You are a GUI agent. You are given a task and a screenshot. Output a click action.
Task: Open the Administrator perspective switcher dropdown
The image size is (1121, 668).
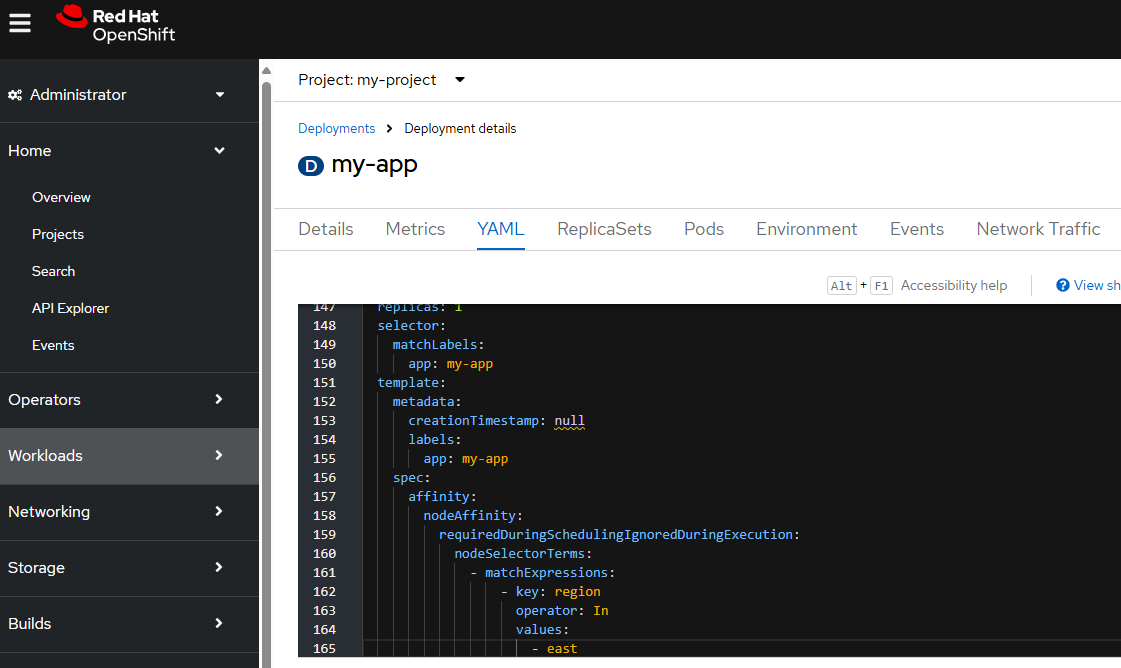(117, 94)
